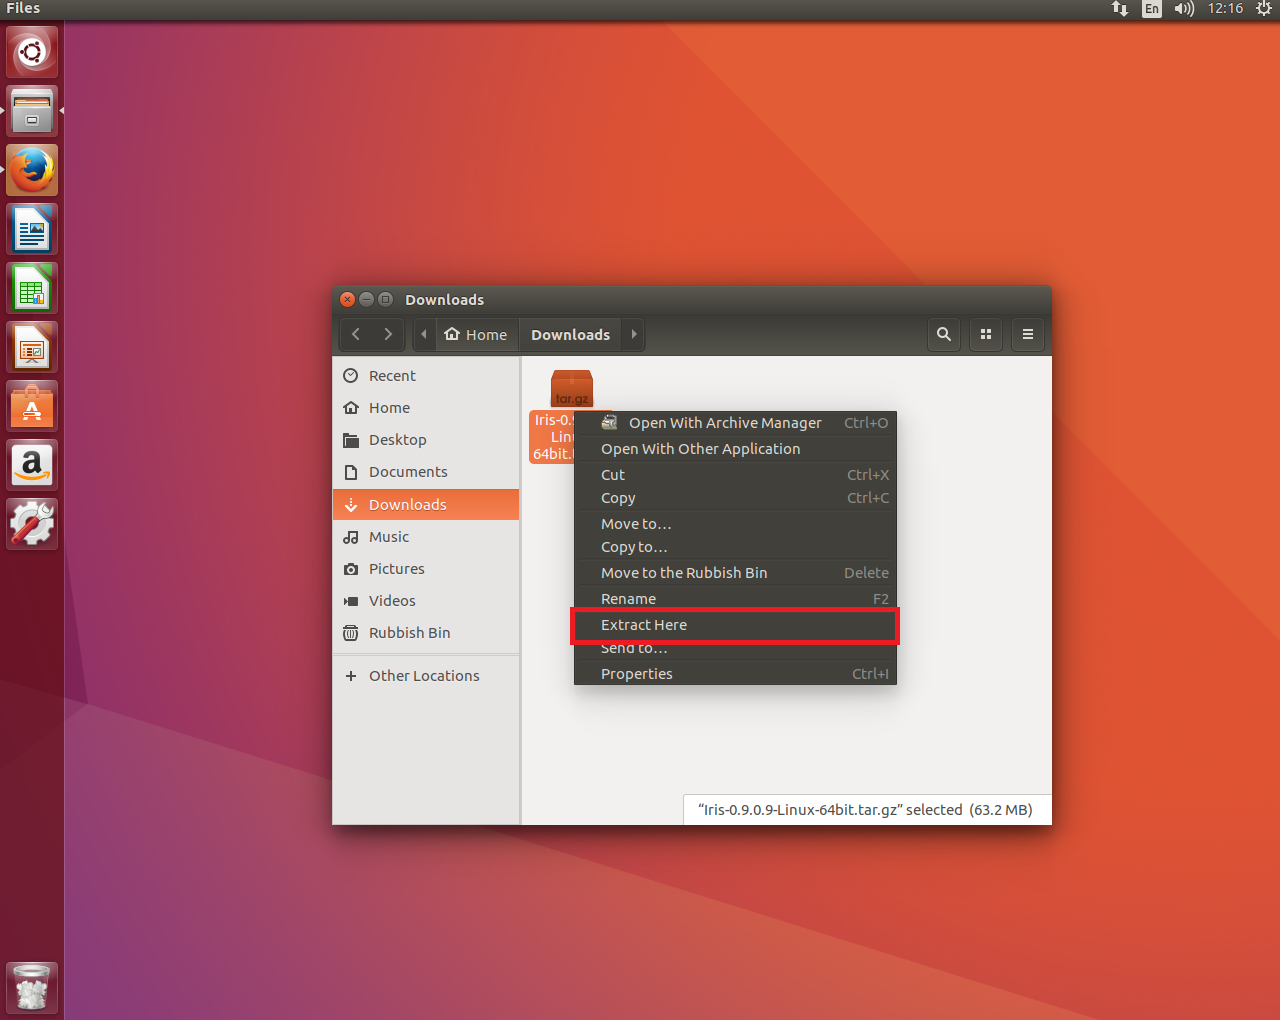This screenshot has width=1280, height=1020.
Task: Open the Files hamburger menu
Action: 1028,334
